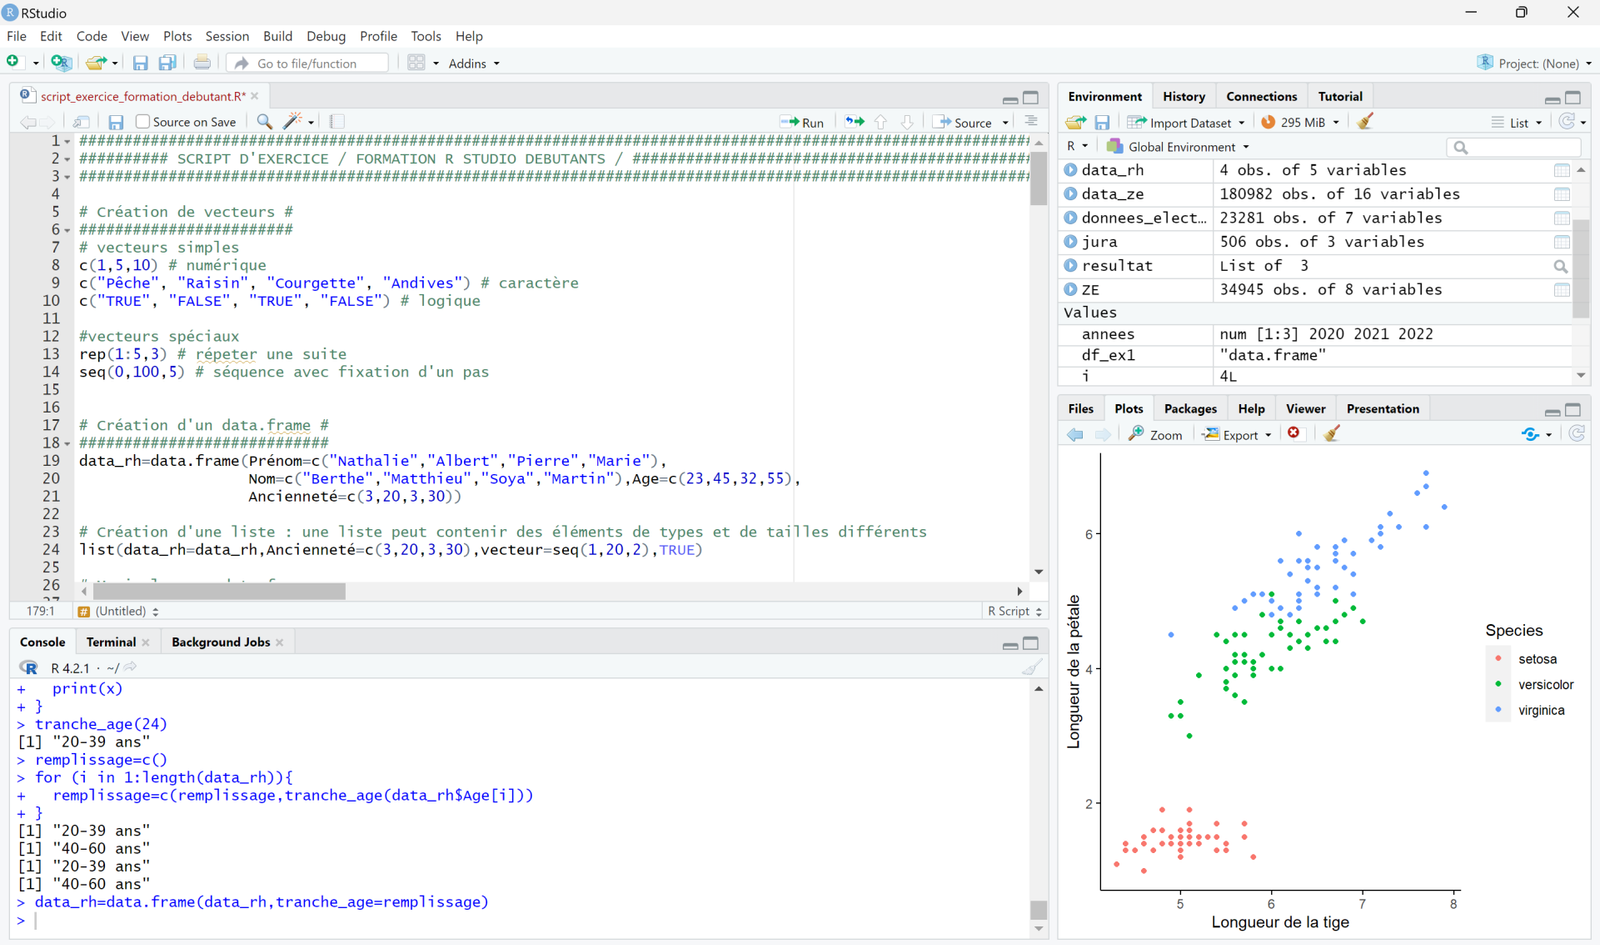Image resolution: width=1600 pixels, height=945 pixels.
Task: View data_rh table via grid icon
Action: pyautogui.click(x=1562, y=170)
